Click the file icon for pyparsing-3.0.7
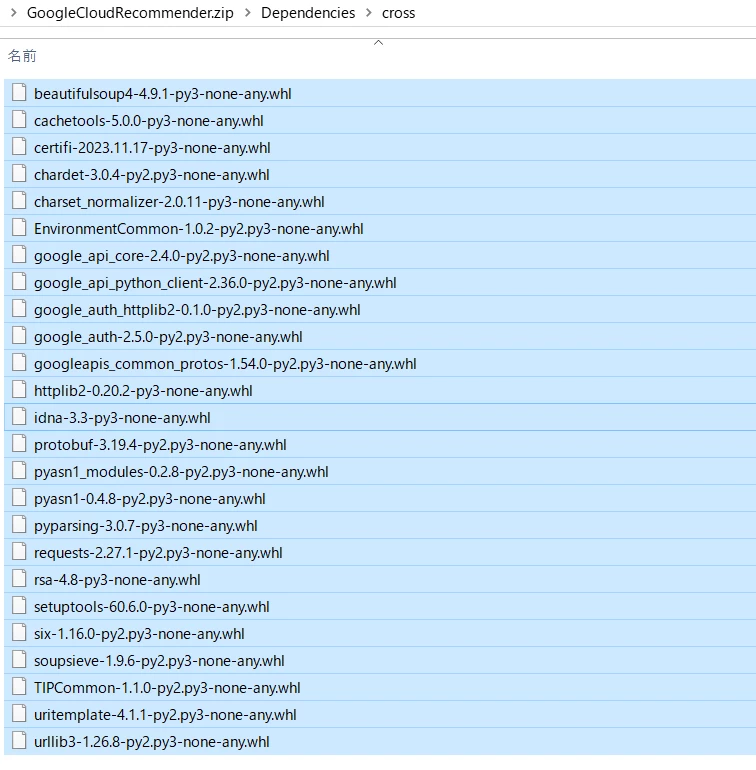Viewport: 756px width, 770px height. [19, 524]
